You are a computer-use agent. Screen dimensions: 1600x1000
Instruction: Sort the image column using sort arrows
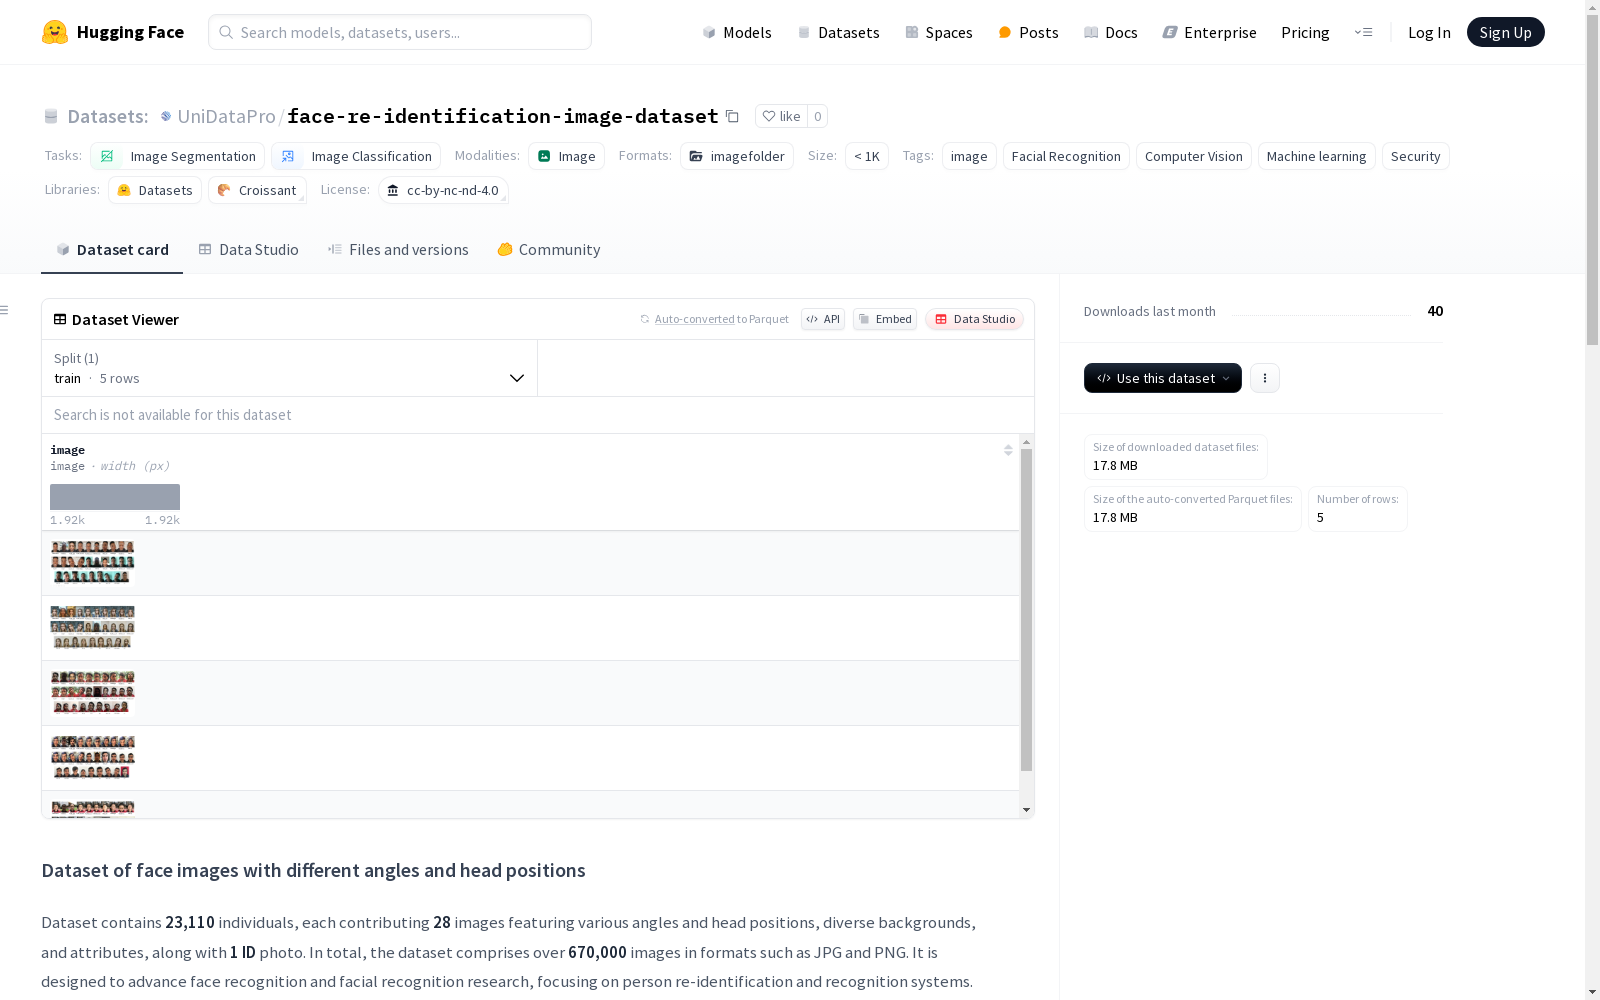[x=1008, y=450]
